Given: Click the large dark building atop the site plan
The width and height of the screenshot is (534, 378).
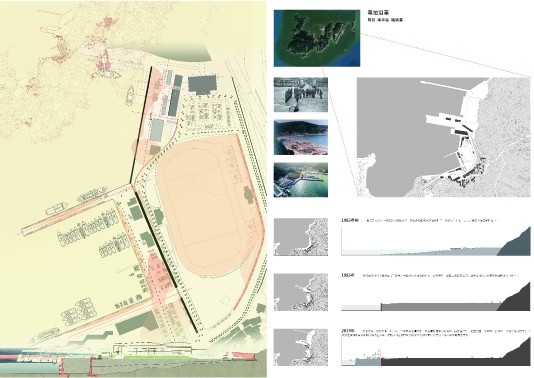Looking at the screenshot, I should coord(202,85).
